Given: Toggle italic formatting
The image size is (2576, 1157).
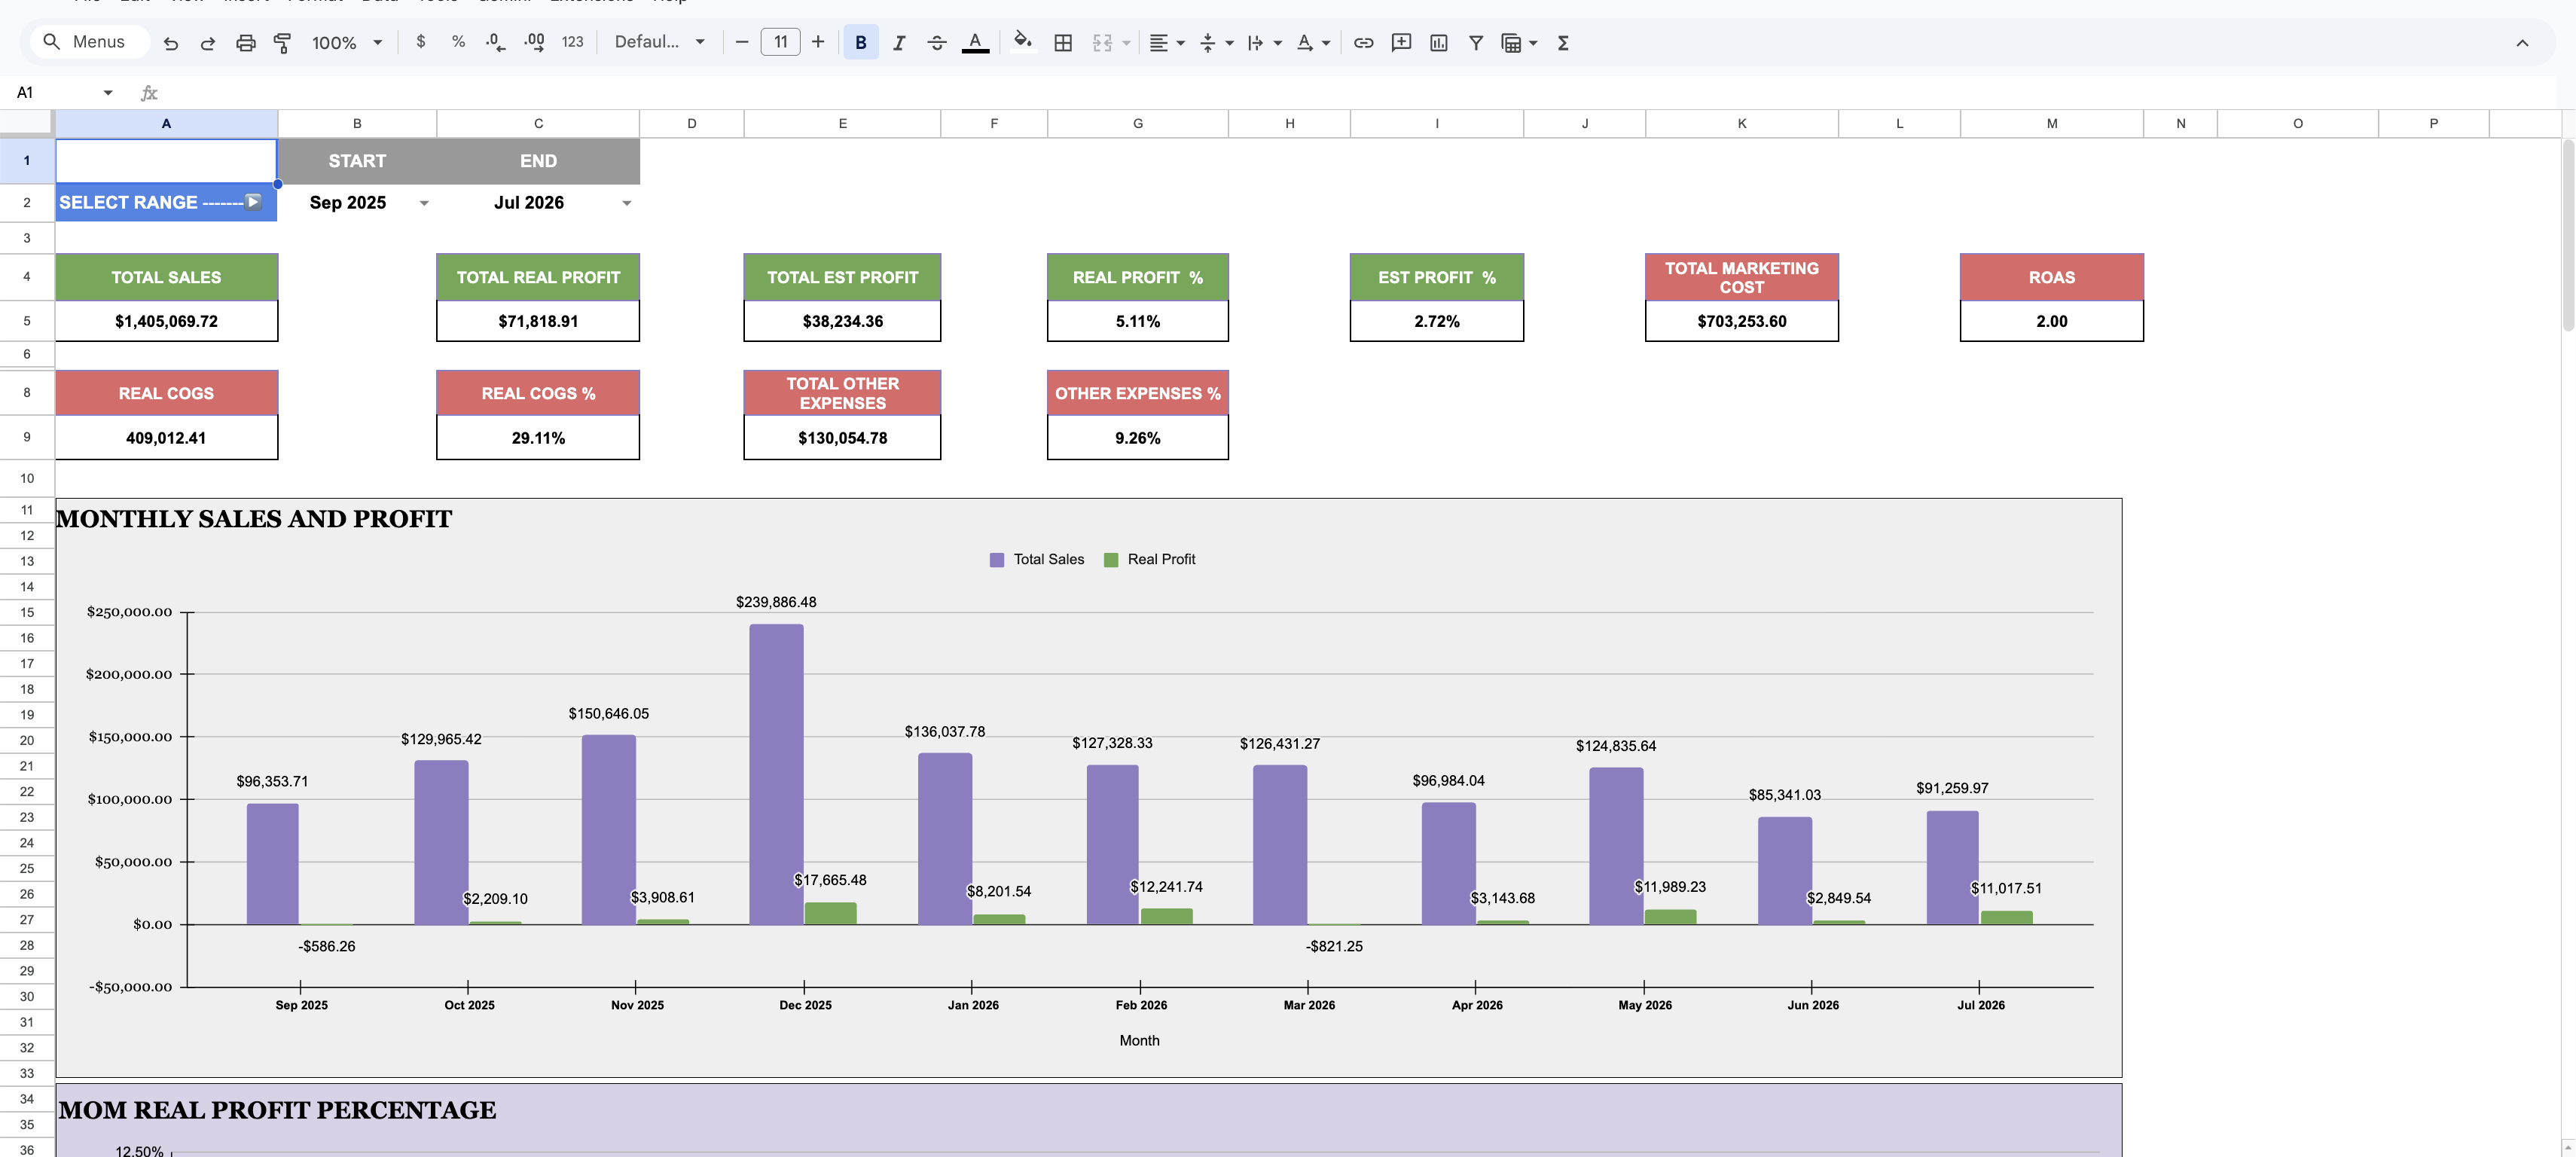Looking at the screenshot, I should coord(898,42).
